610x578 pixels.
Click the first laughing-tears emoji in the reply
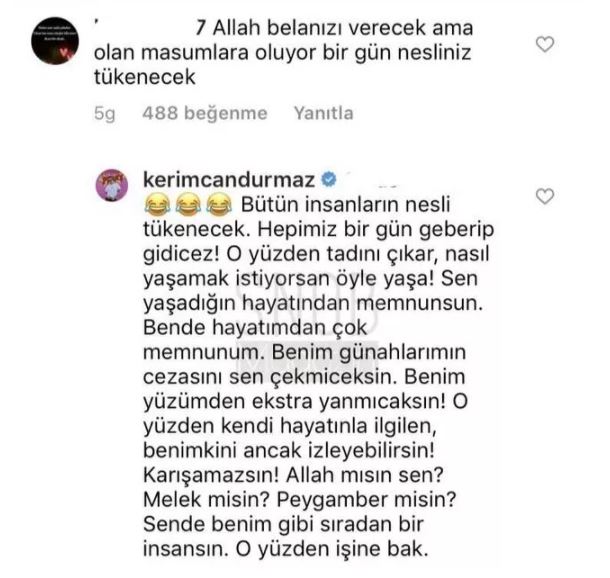(157, 205)
